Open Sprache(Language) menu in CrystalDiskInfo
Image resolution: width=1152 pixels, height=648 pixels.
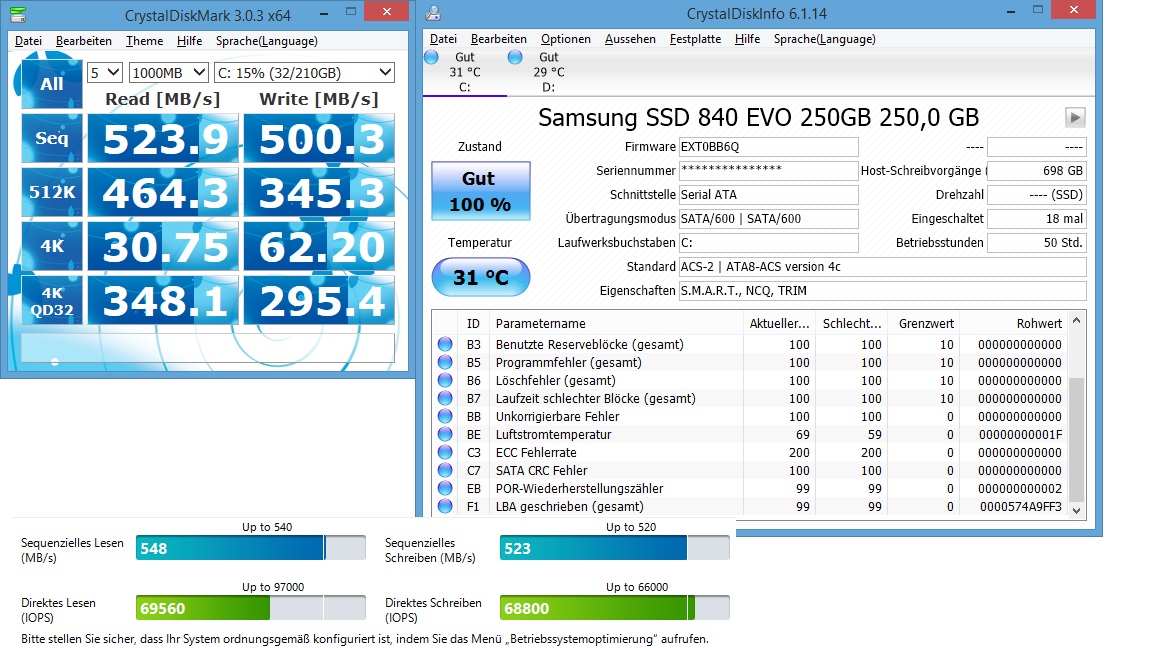(824, 39)
